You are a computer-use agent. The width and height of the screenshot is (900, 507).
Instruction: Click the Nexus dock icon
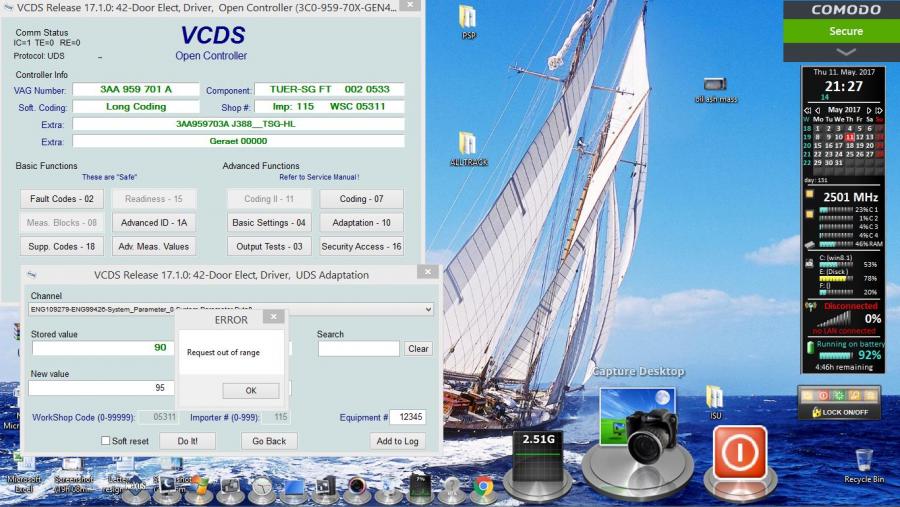pos(135,487)
